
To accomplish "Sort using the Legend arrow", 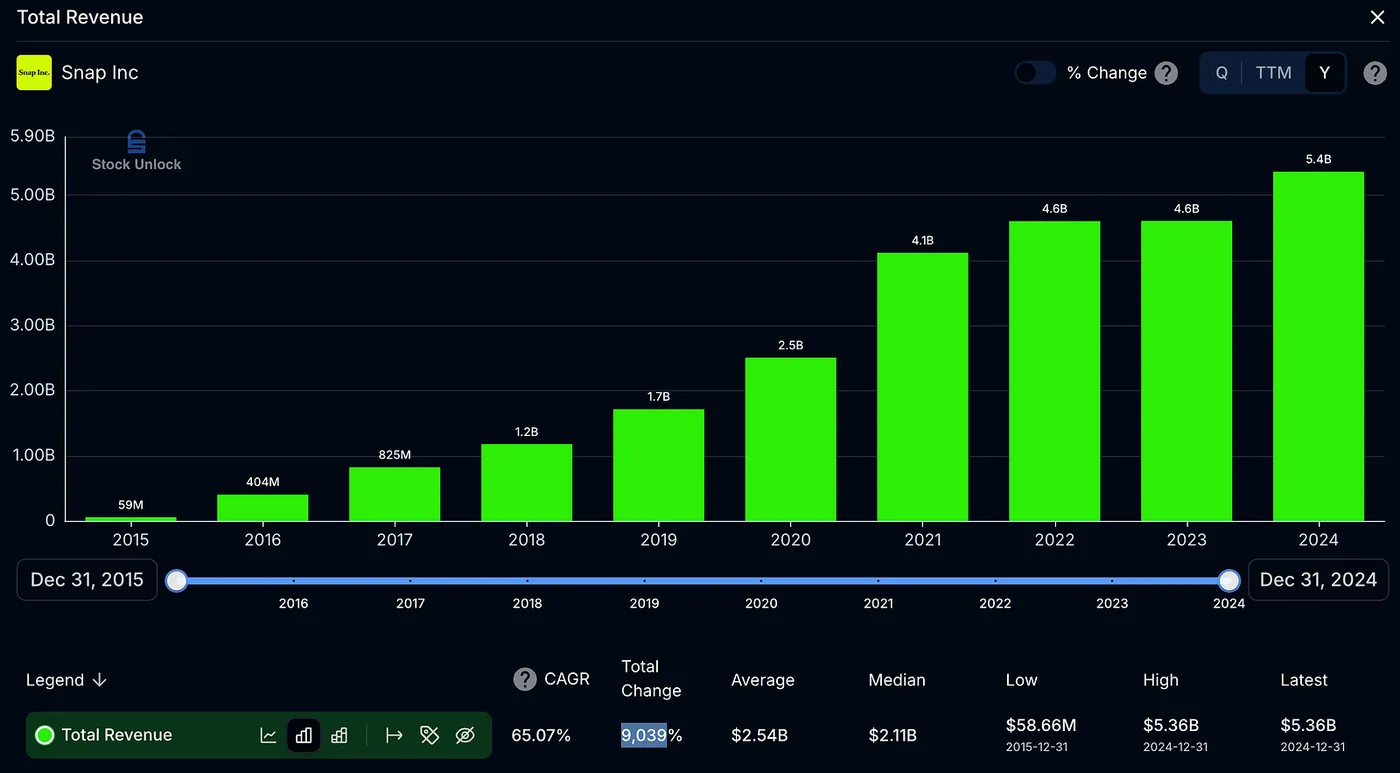I will click(99, 680).
